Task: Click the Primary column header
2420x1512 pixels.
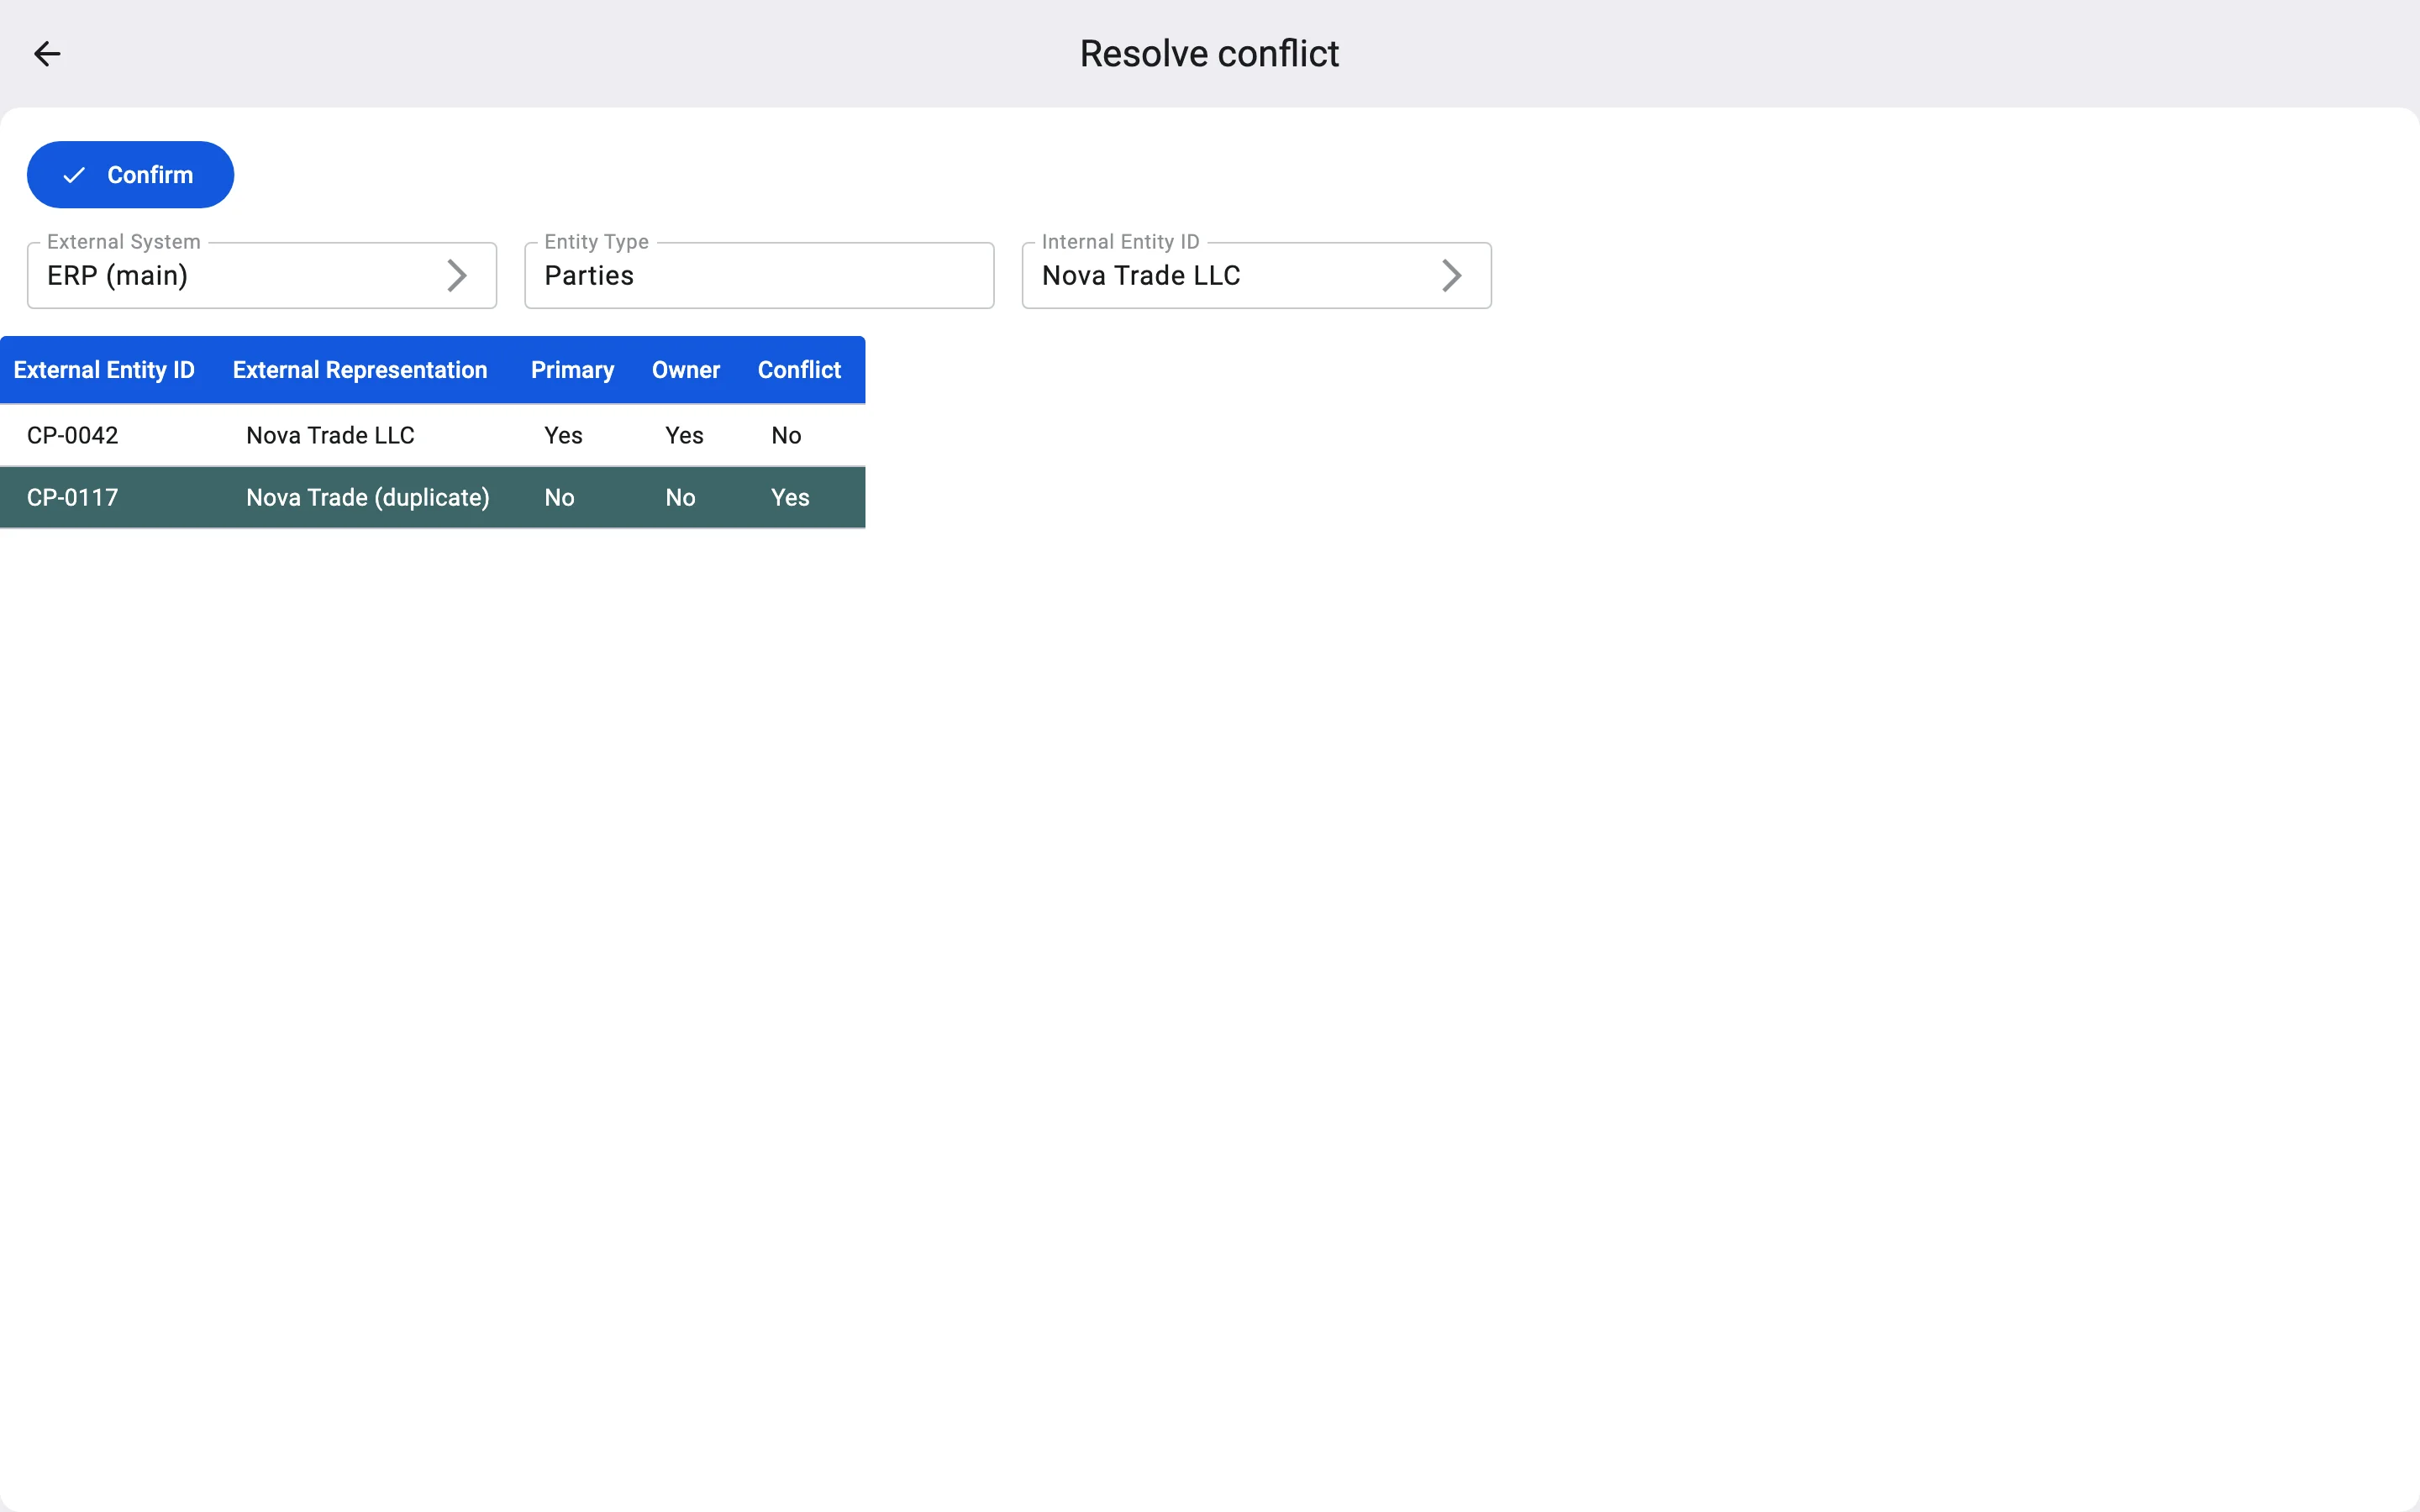Action: (x=572, y=370)
